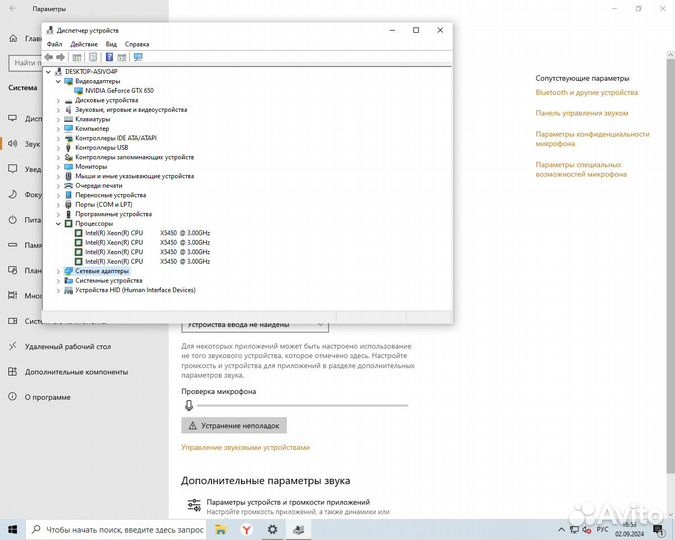This screenshot has width=675, height=540.
Task: Click the РУС language indicator
Action: pyautogui.click(x=602, y=529)
